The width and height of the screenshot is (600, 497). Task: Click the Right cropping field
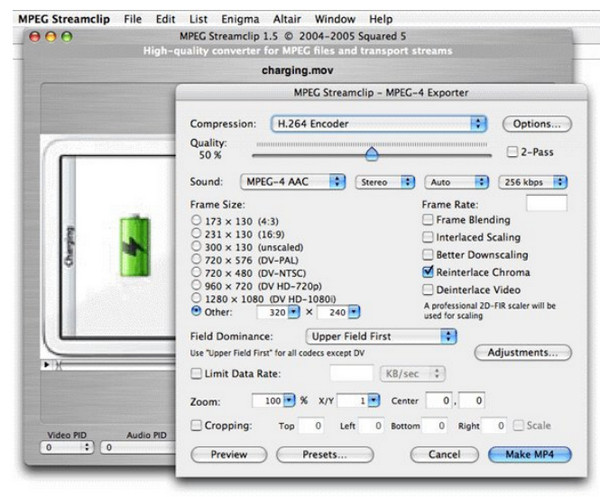(494, 425)
